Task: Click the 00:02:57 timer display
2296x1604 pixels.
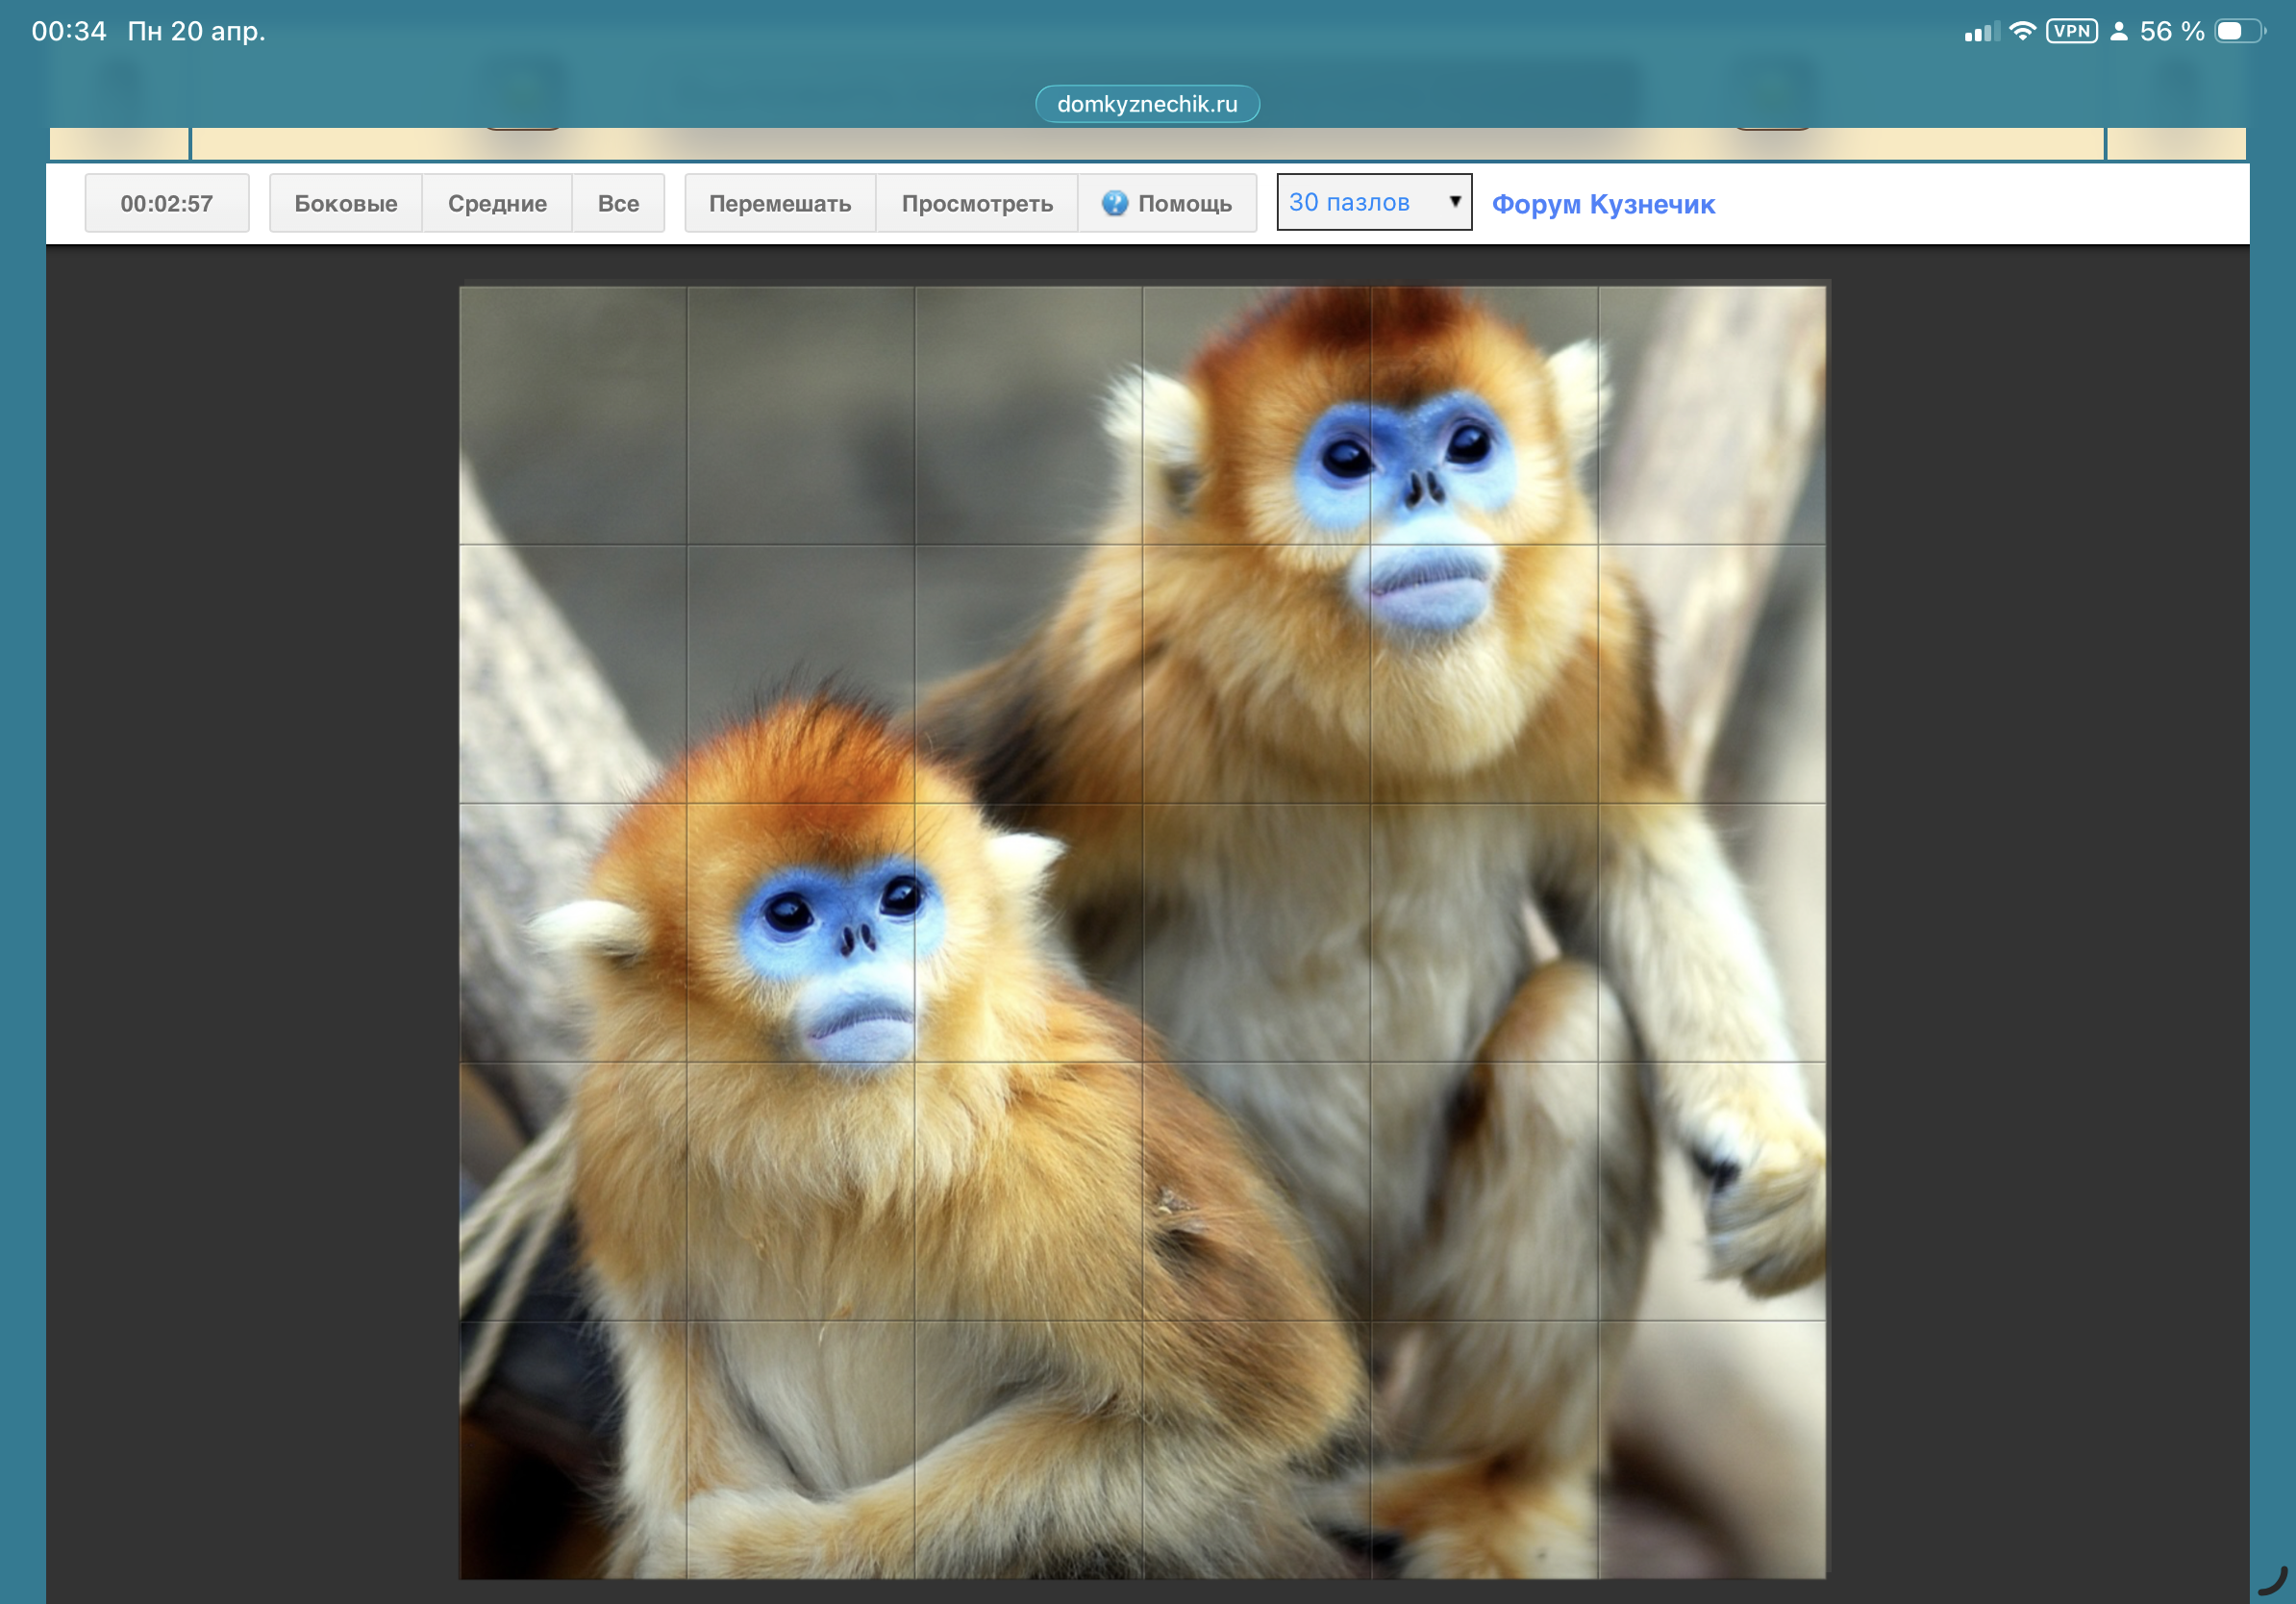Action: coord(166,203)
